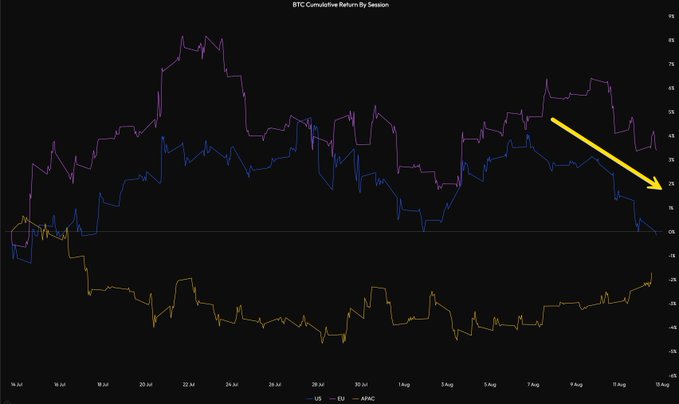This screenshot has width=679, height=404.
Task: Click the 26 Jul date label
Action: click(275, 384)
